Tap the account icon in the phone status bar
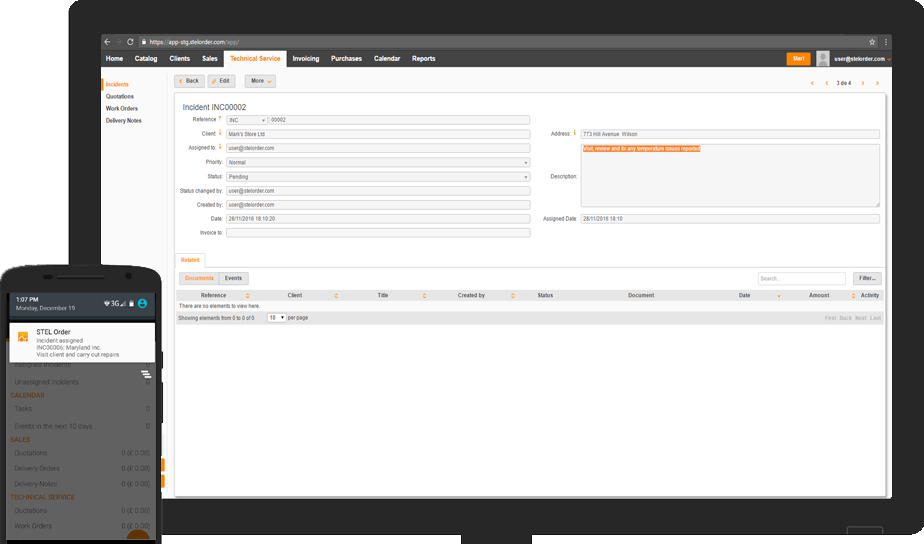 [142, 304]
